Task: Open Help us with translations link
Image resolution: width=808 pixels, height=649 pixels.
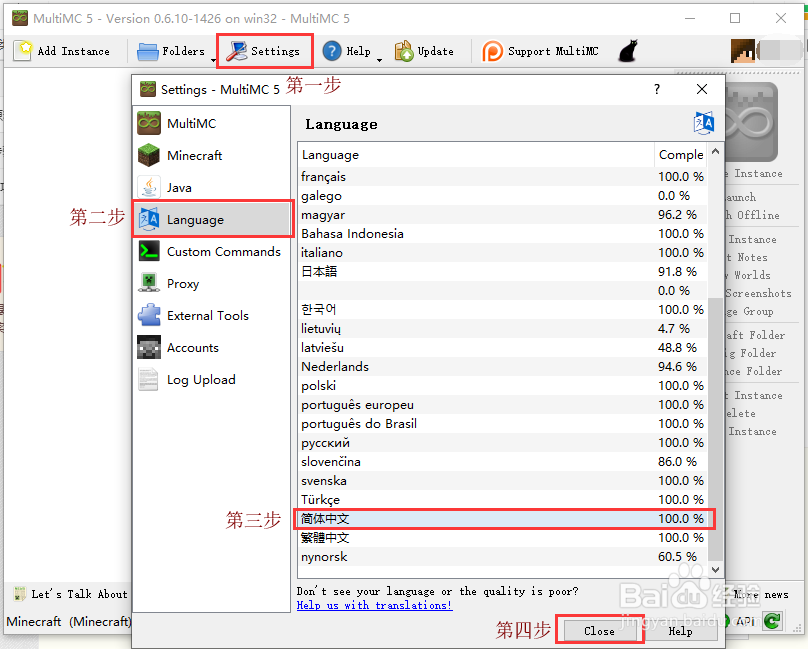Action: pyautogui.click(x=375, y=605)
